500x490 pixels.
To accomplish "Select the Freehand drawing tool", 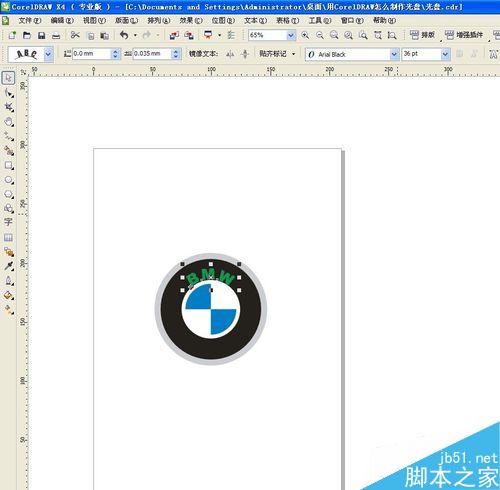I will 9,136.
